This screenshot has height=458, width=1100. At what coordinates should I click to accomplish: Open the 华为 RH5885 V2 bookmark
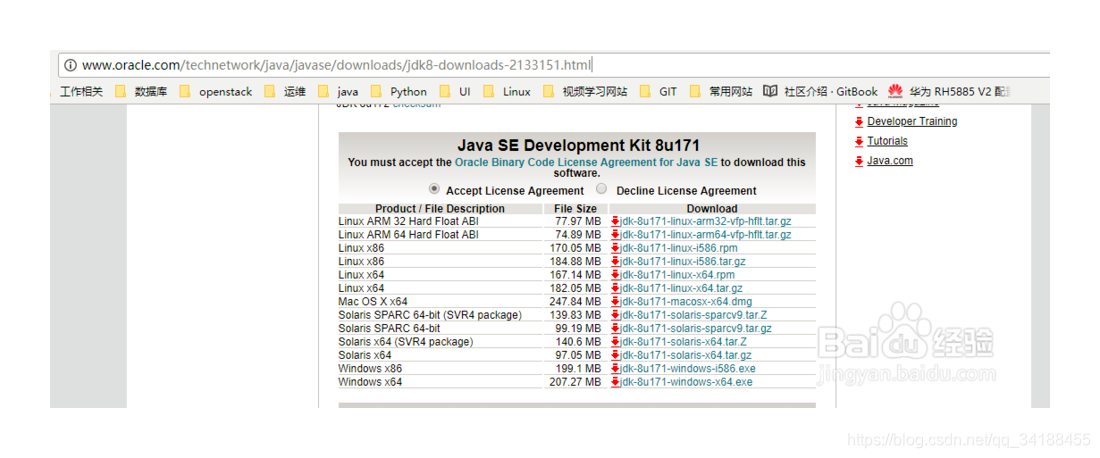(x=949, y=92)
